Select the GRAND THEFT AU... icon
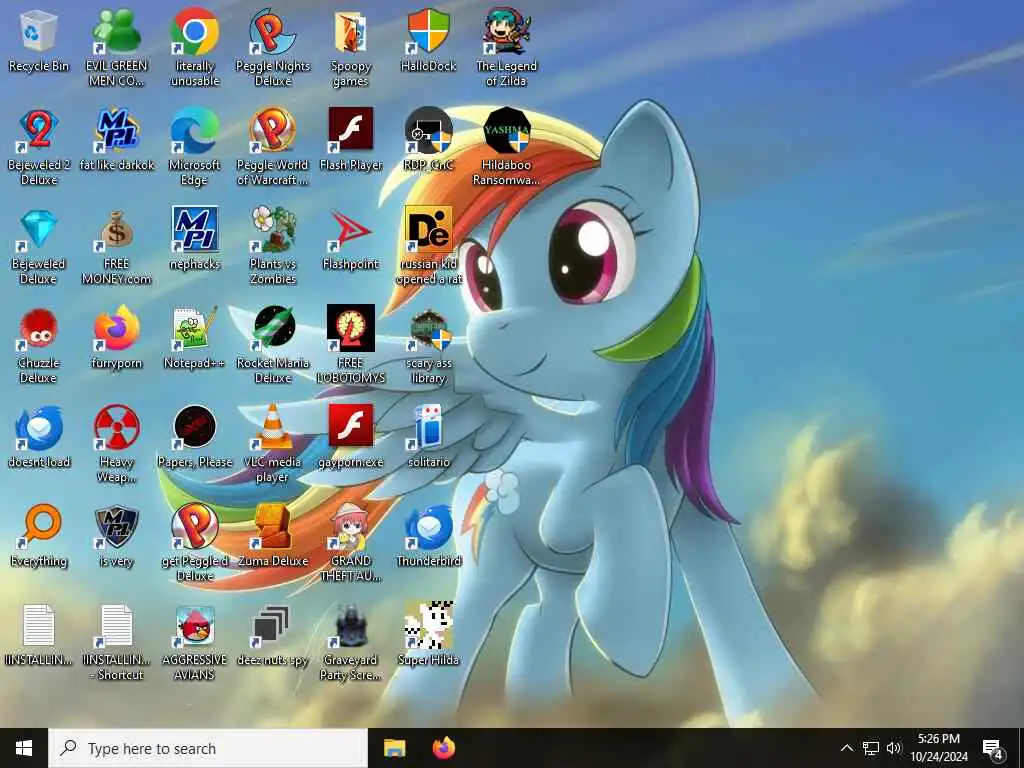Screen dimensions: 1024x768 tap(351, 526)
